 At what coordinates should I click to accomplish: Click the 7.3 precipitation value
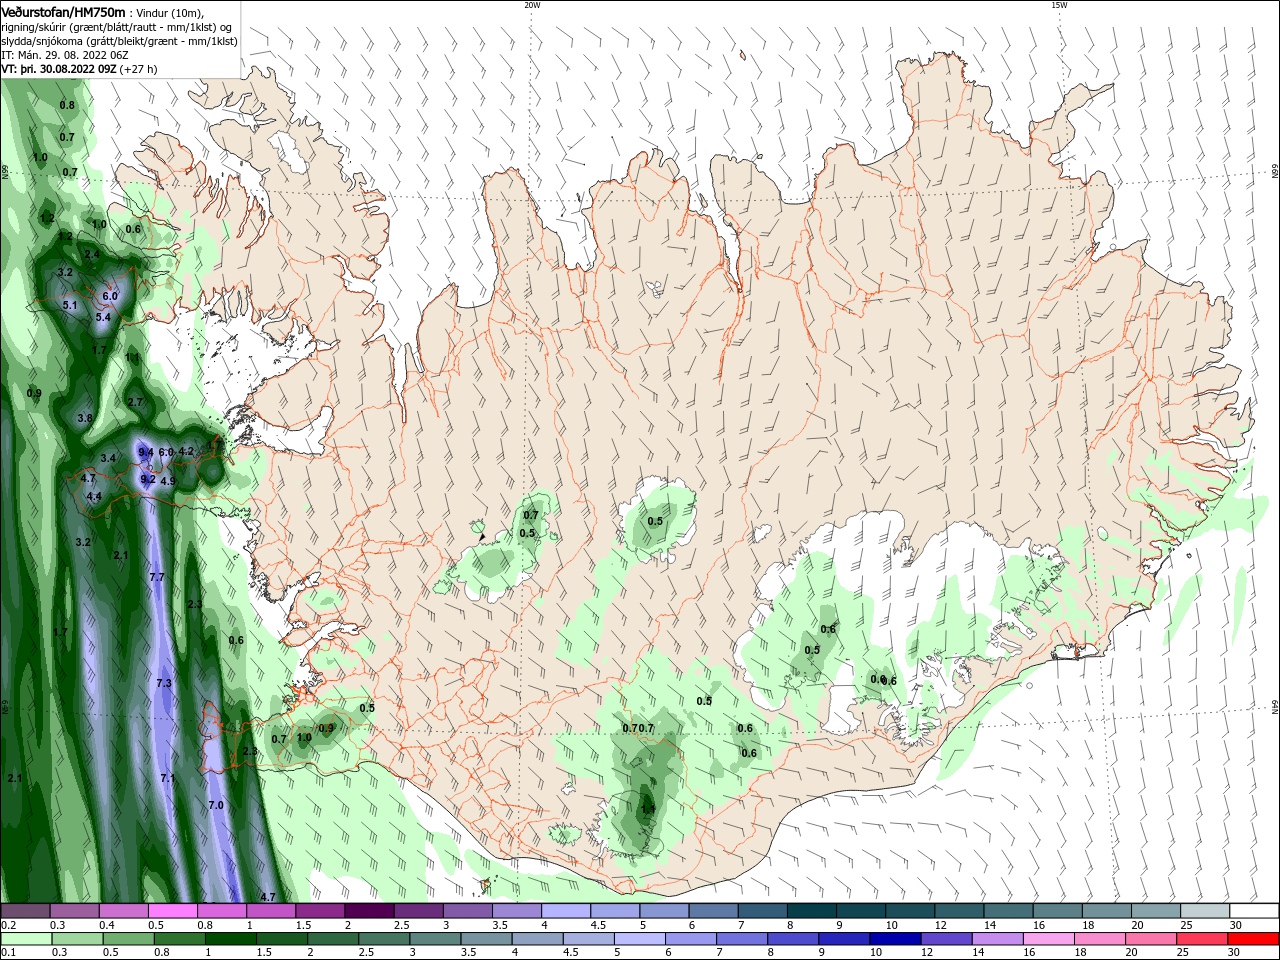165,683
